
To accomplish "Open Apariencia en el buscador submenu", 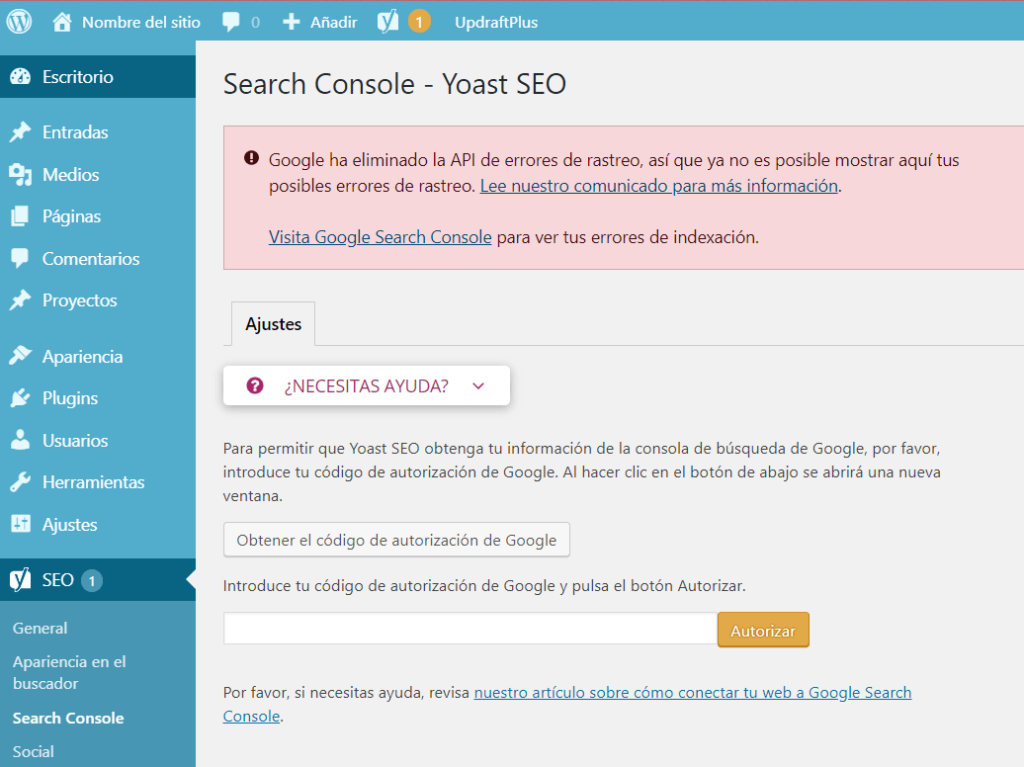I will tap(69, 672).
